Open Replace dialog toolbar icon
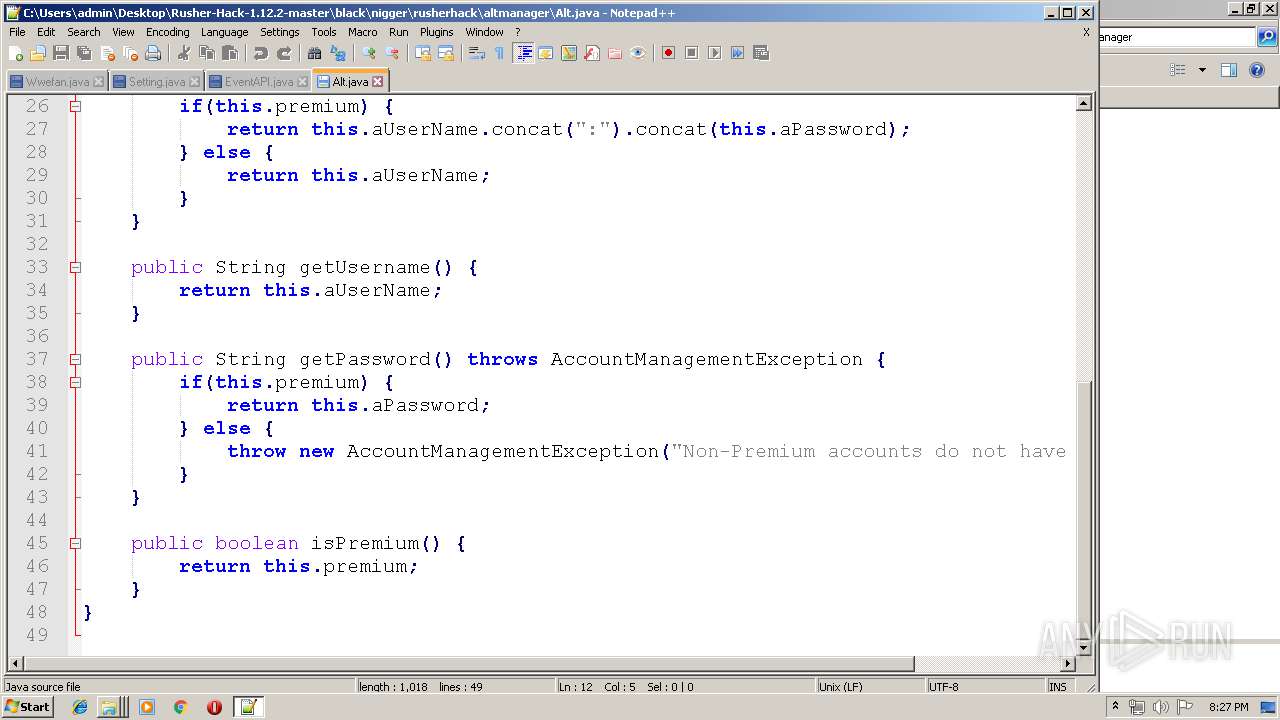The width and height of the screenshot is (1280, 720). tap(338, 53)
